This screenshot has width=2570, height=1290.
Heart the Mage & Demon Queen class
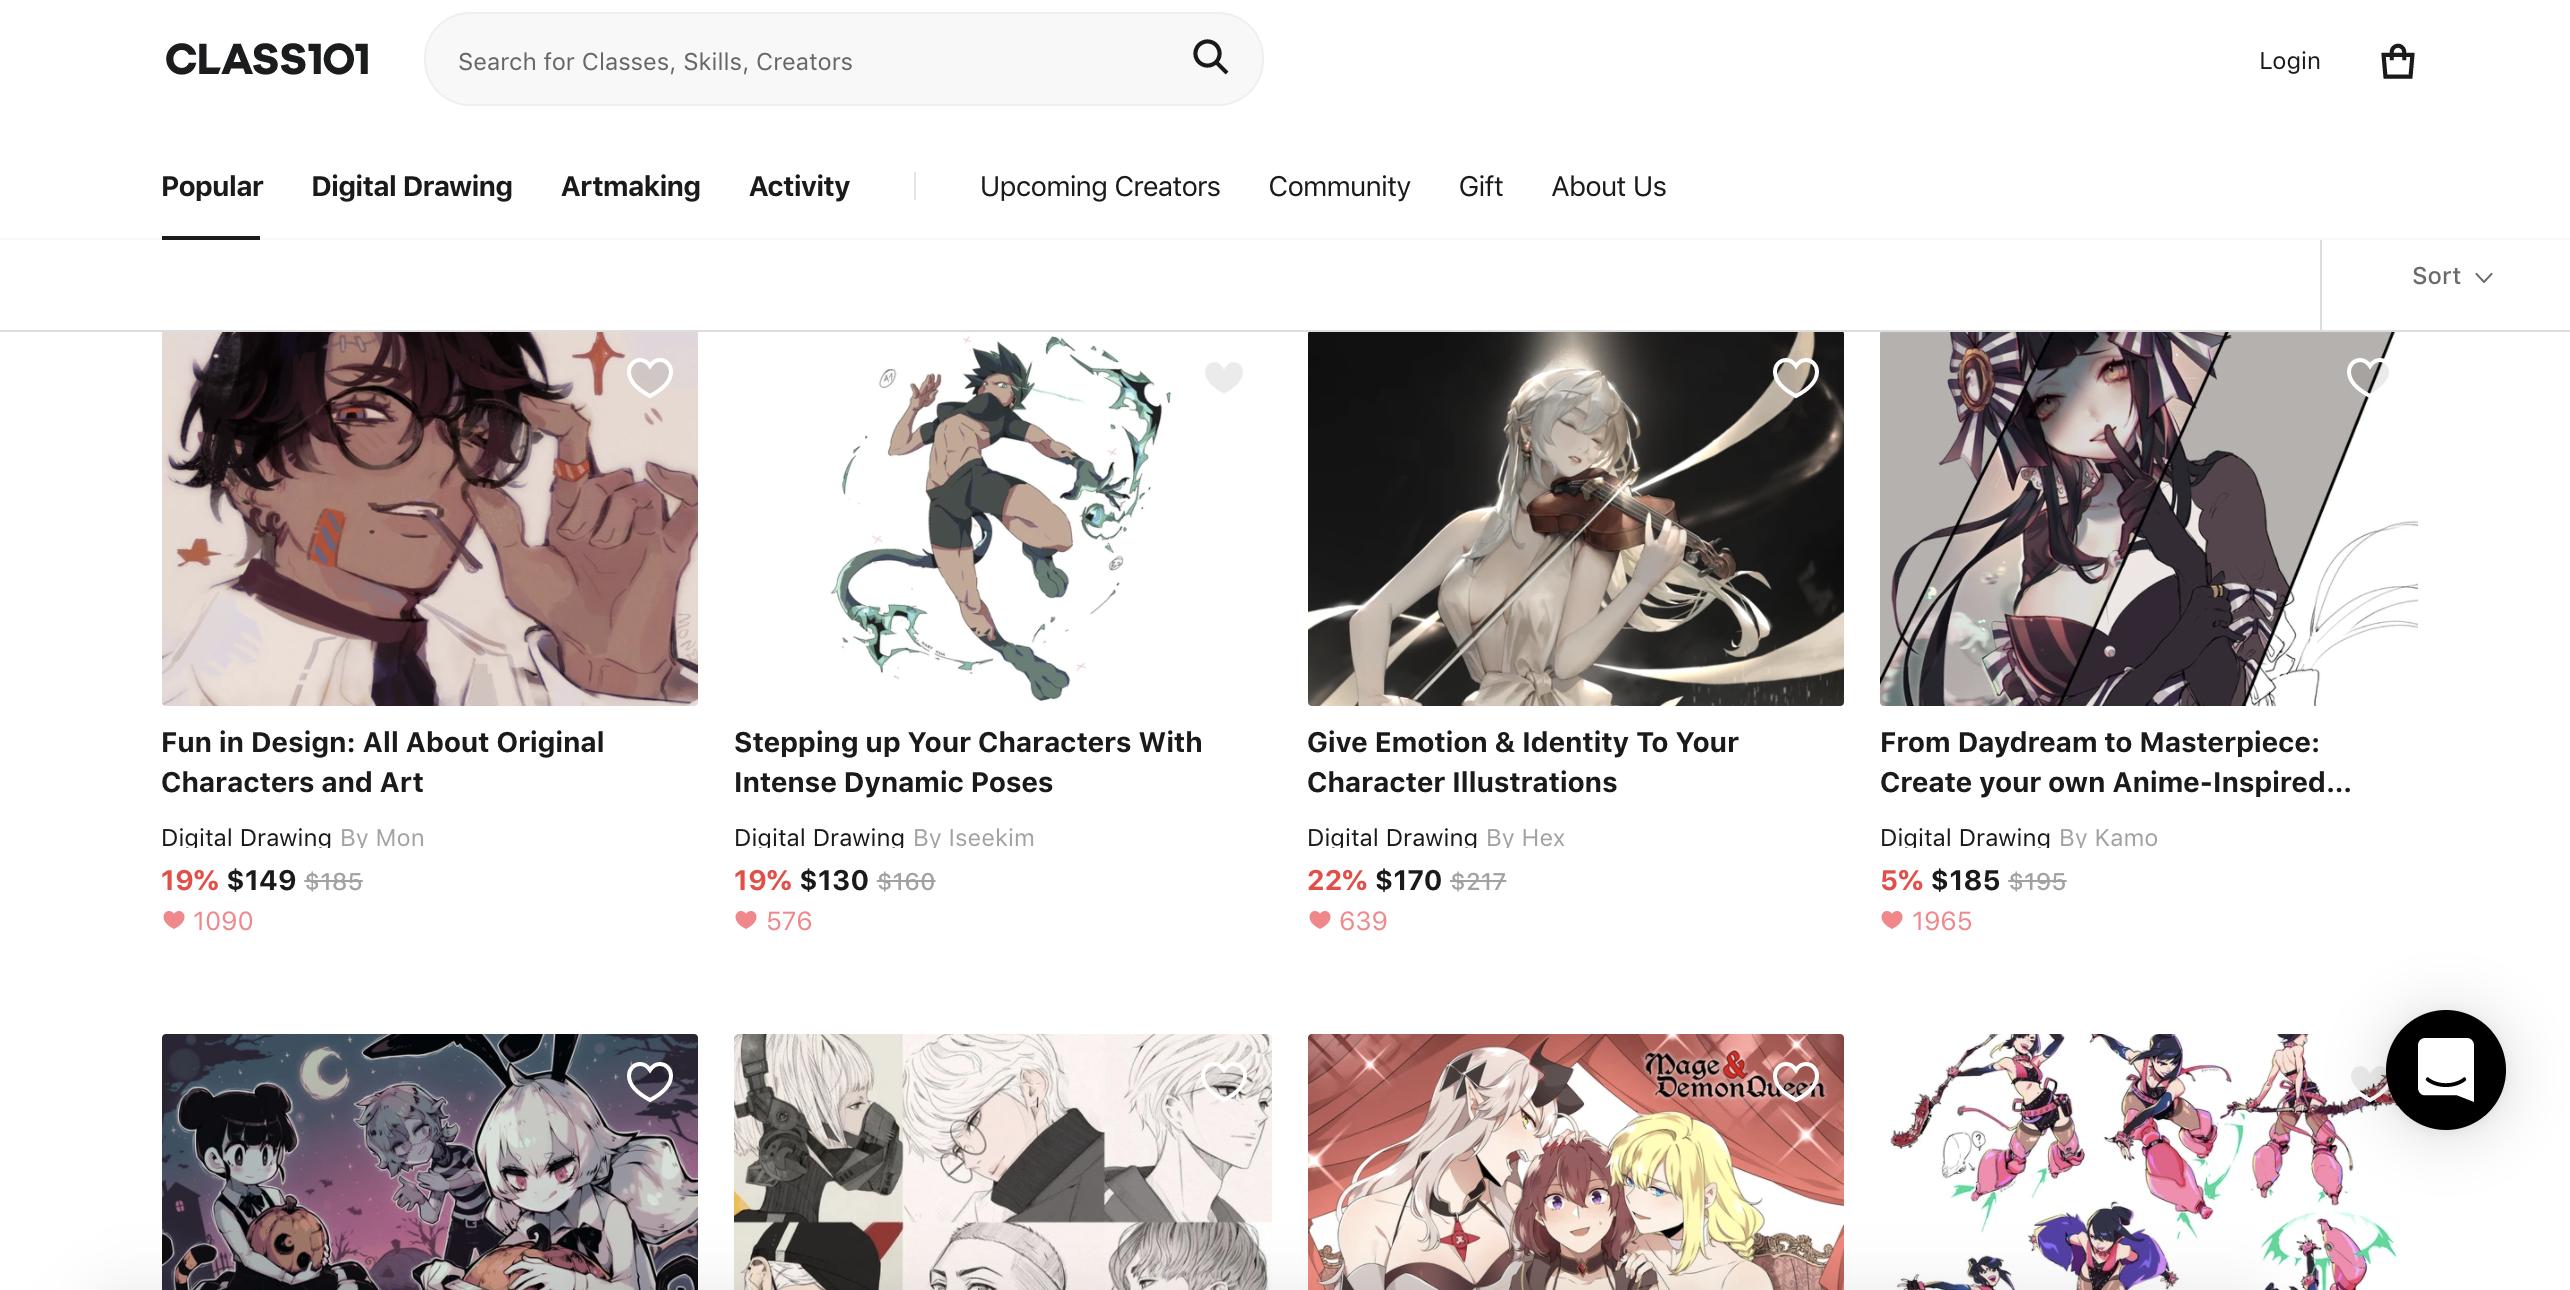pyautogui.click(x=1795, y=1081)
